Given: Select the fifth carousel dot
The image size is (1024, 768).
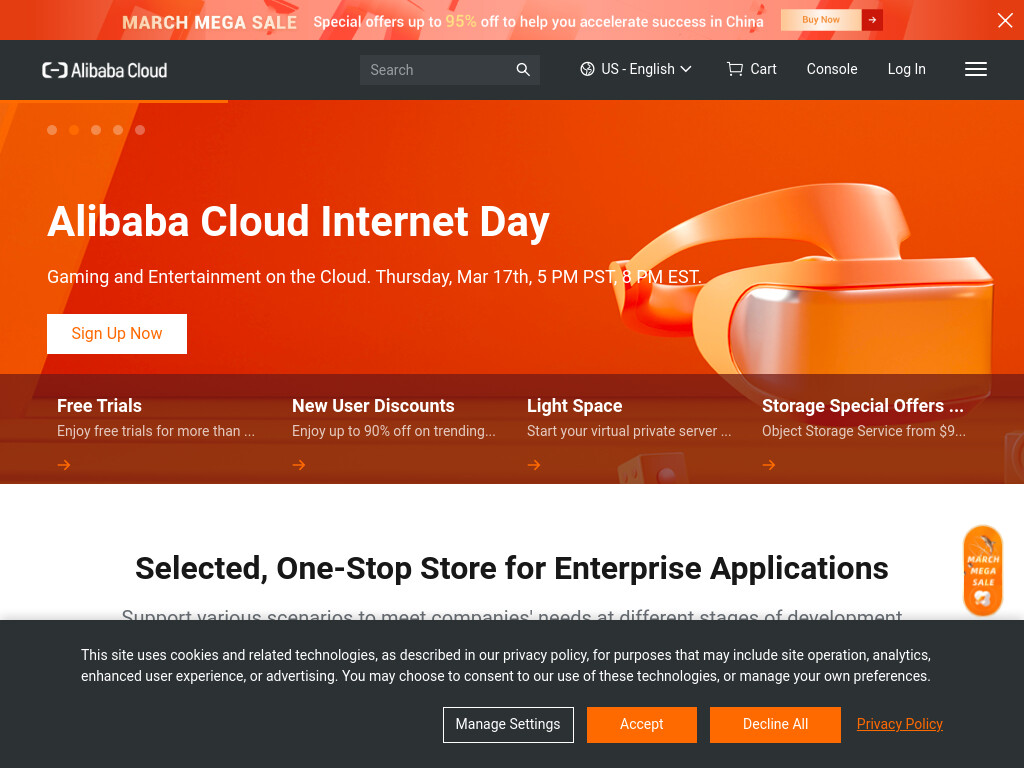Looking at the screenshot, I should pyautogui.click(x=140, y=130).
